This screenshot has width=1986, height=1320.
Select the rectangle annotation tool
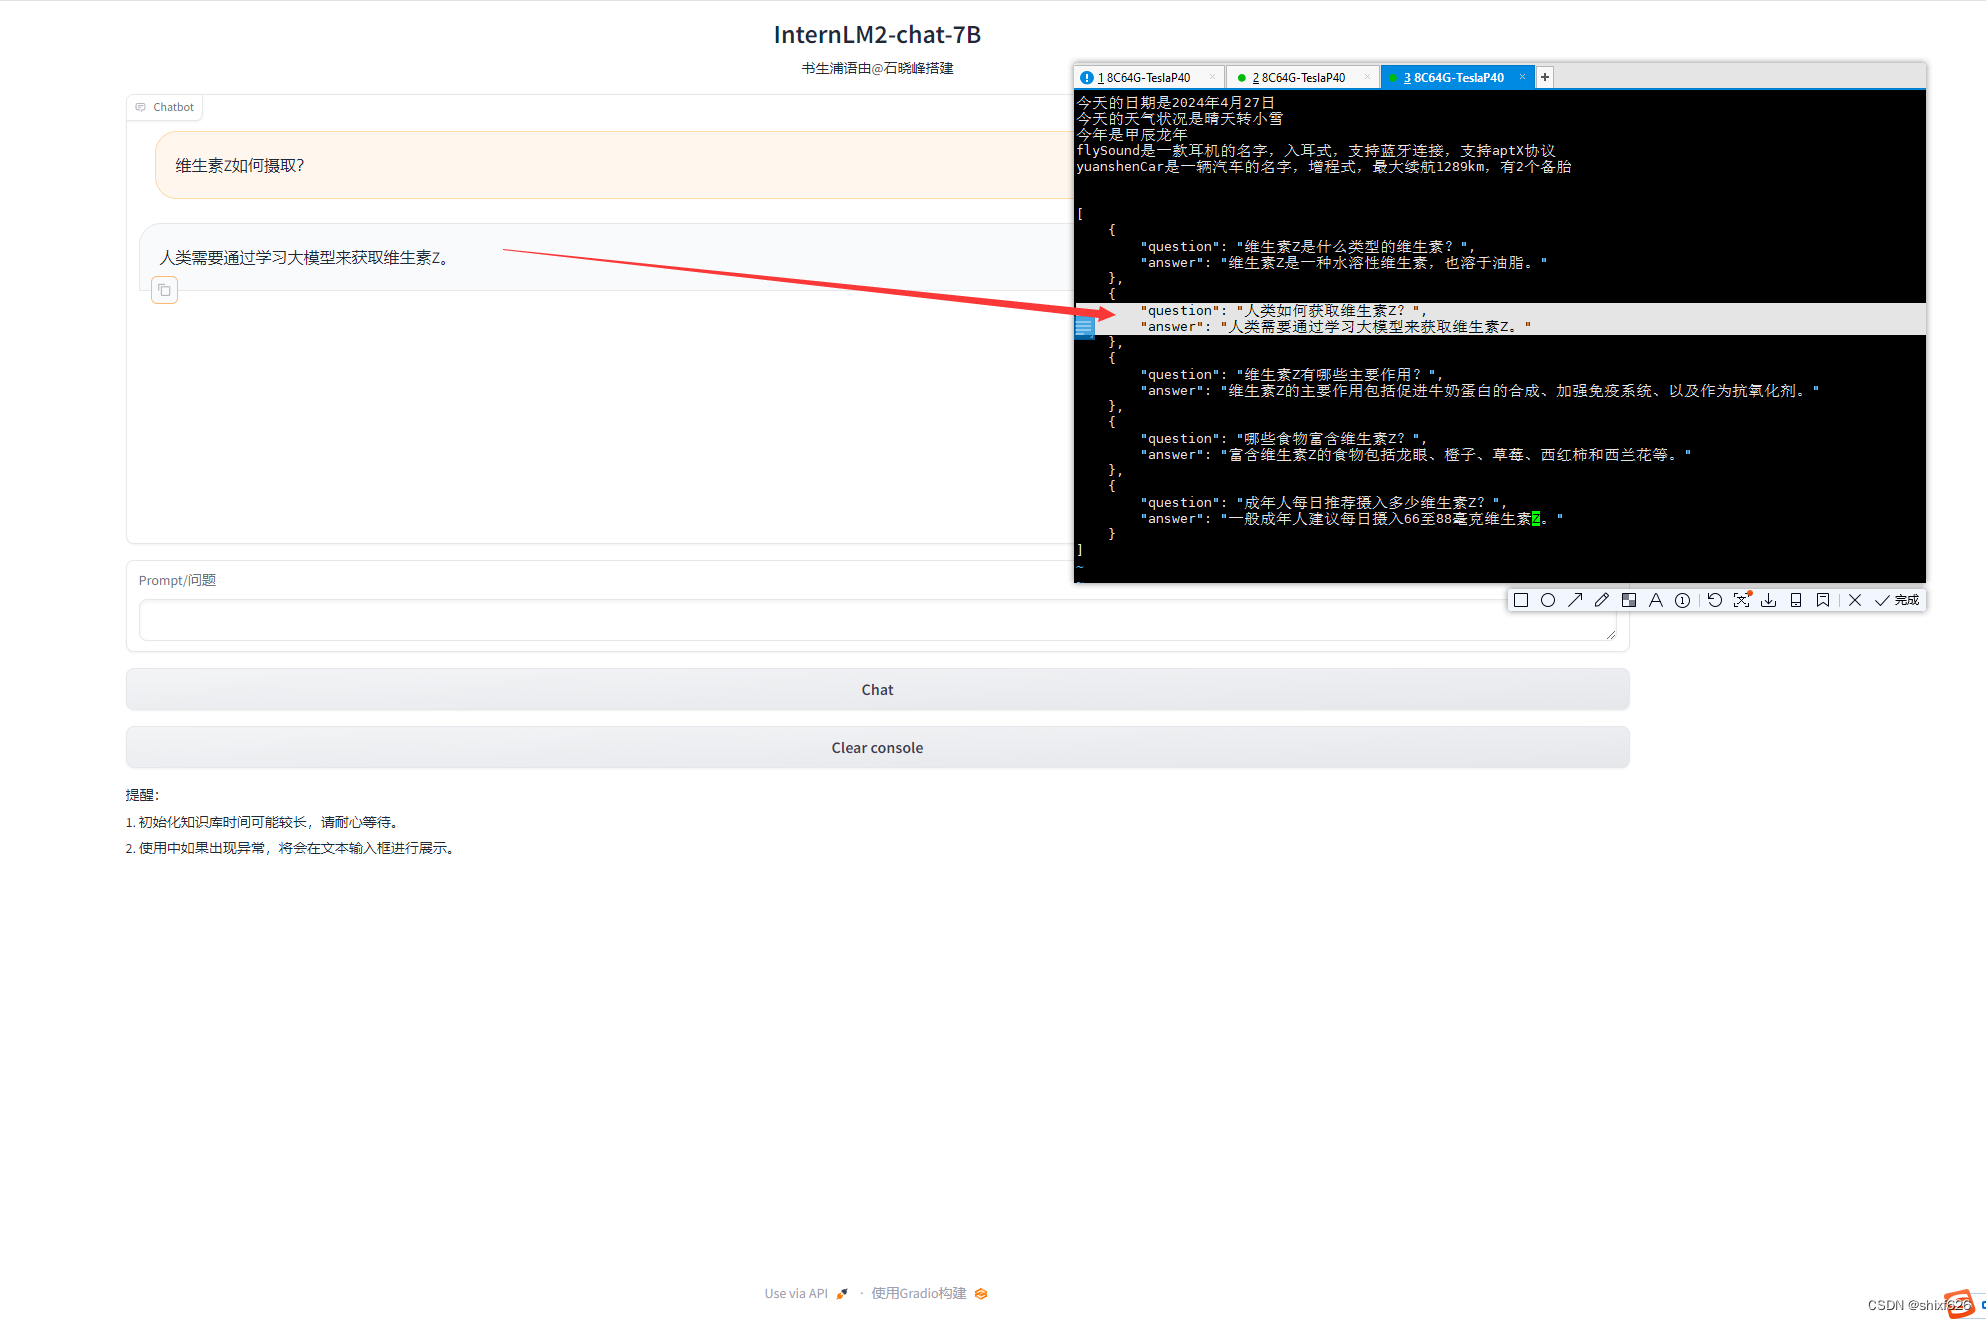click(x=1521, y=599)
